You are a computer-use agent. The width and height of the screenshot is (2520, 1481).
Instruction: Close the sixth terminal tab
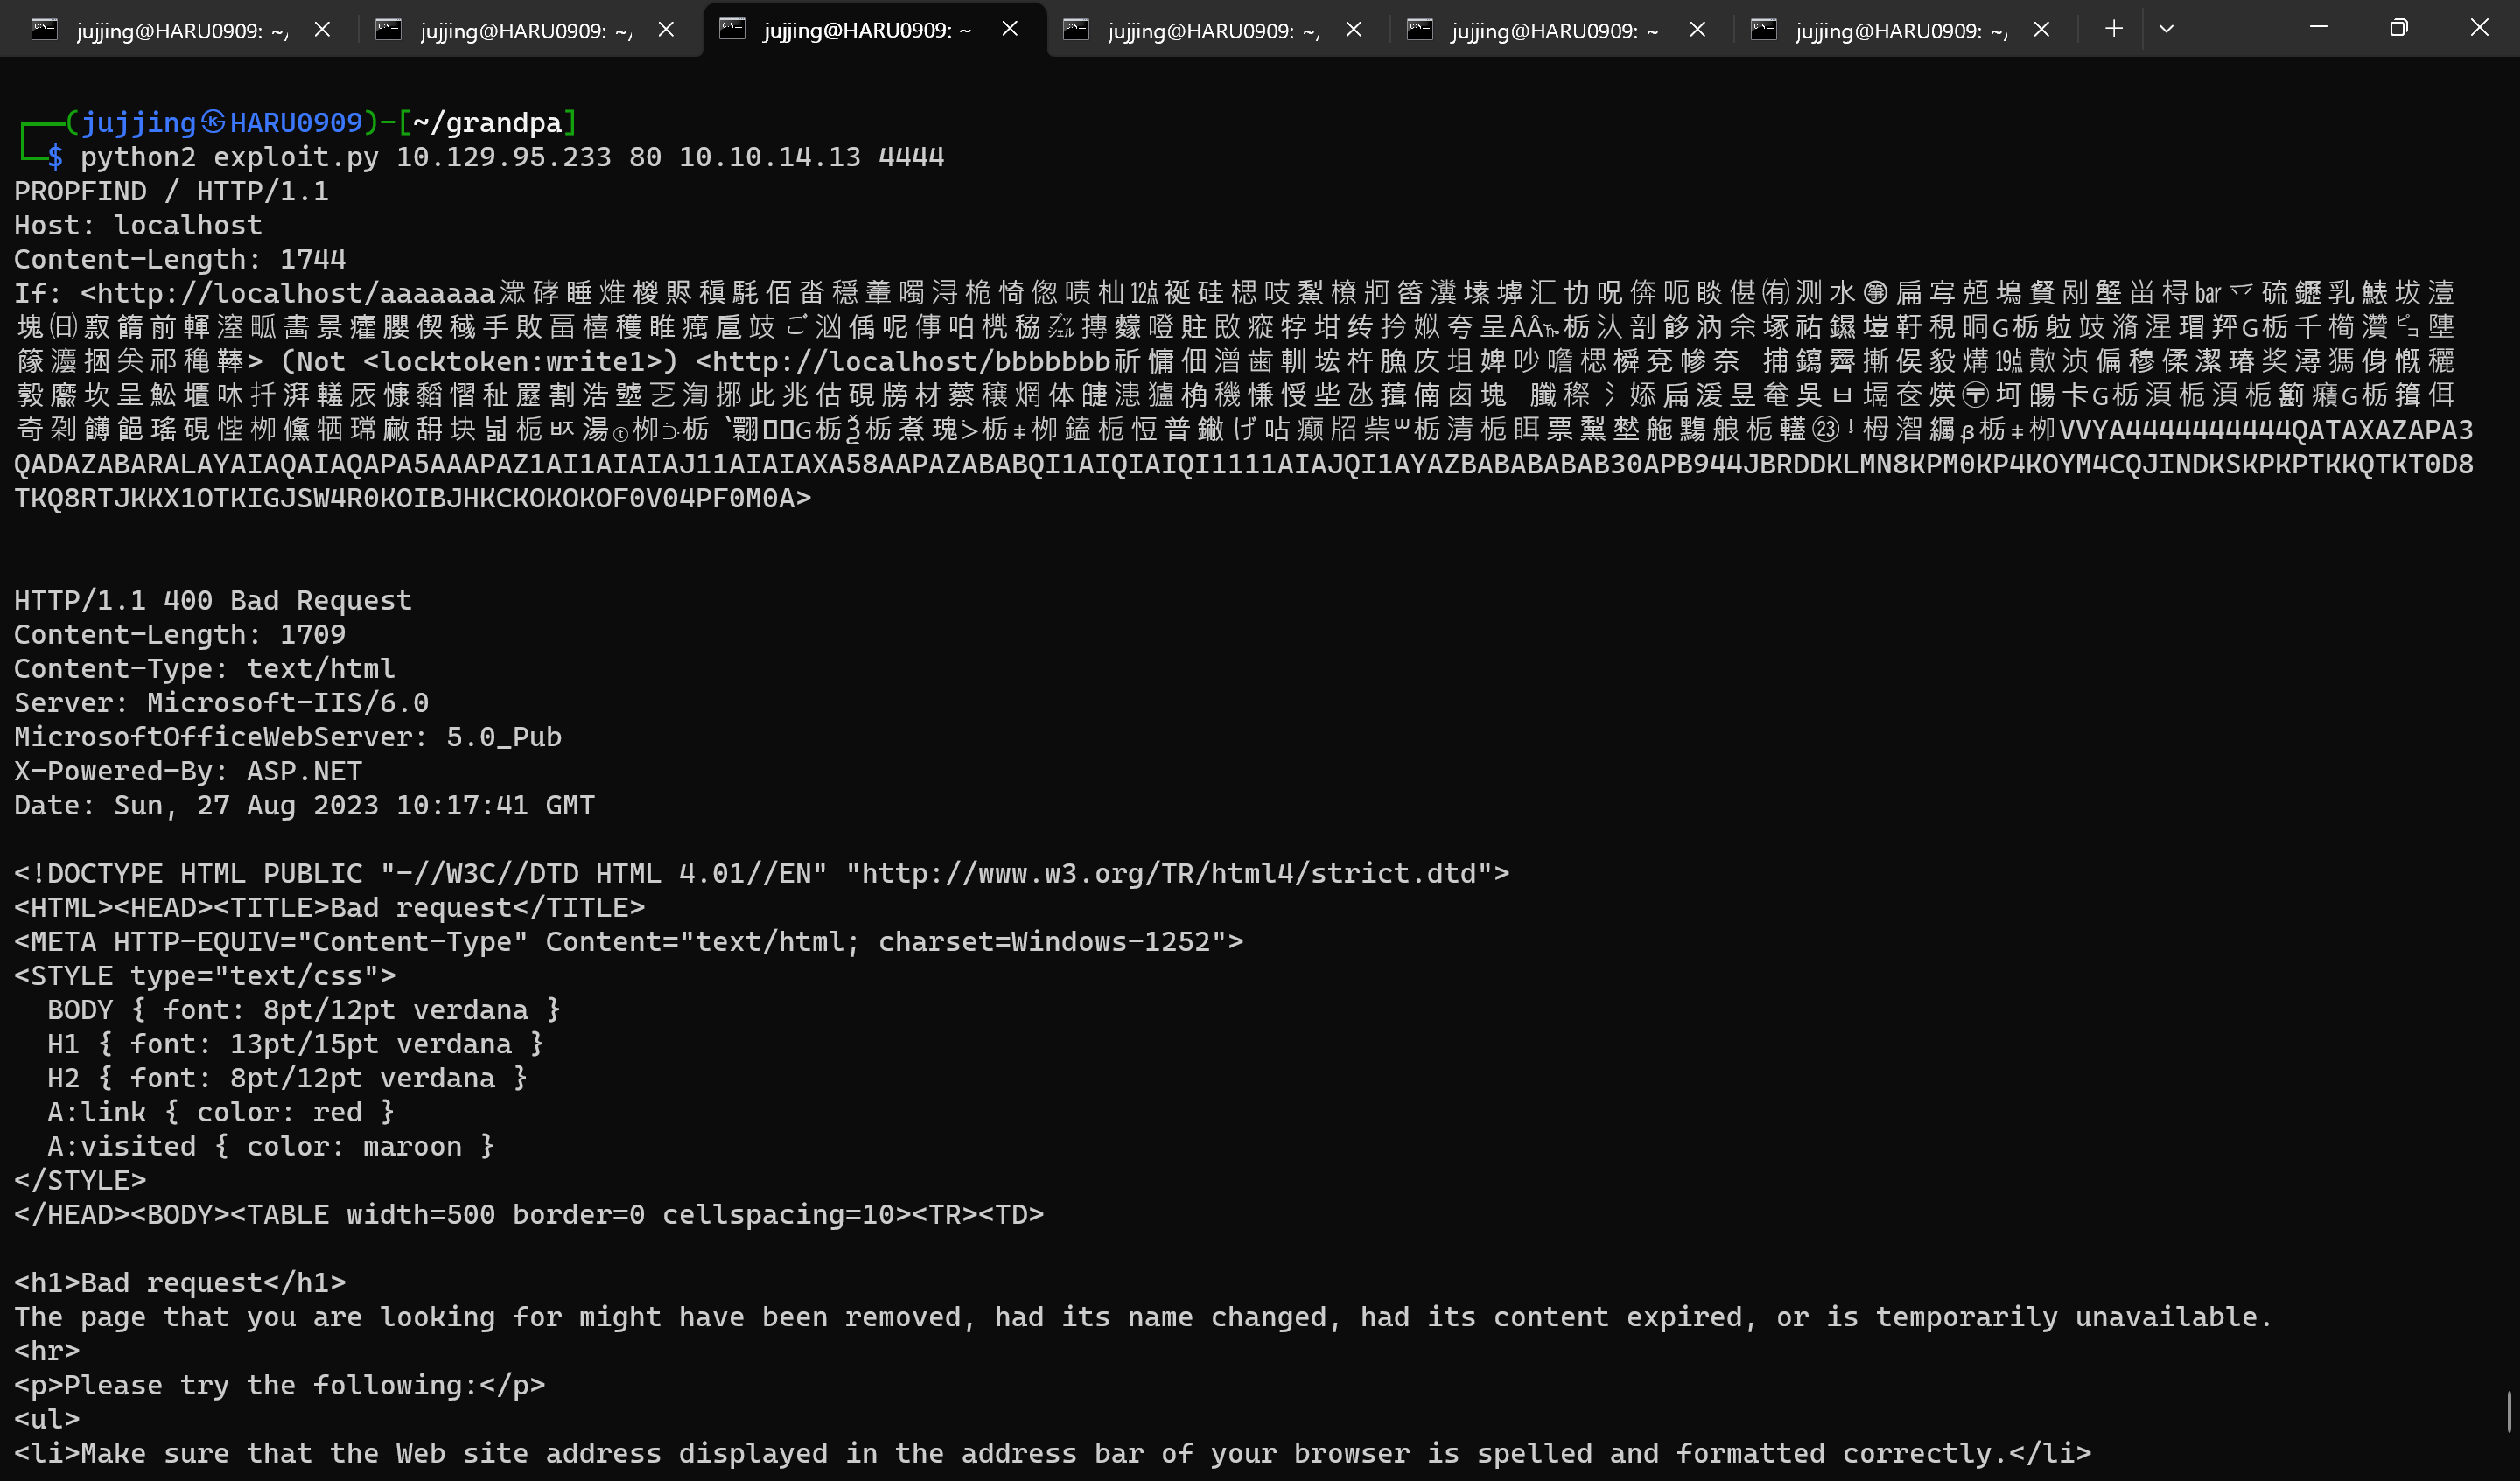coord(2042,30)
